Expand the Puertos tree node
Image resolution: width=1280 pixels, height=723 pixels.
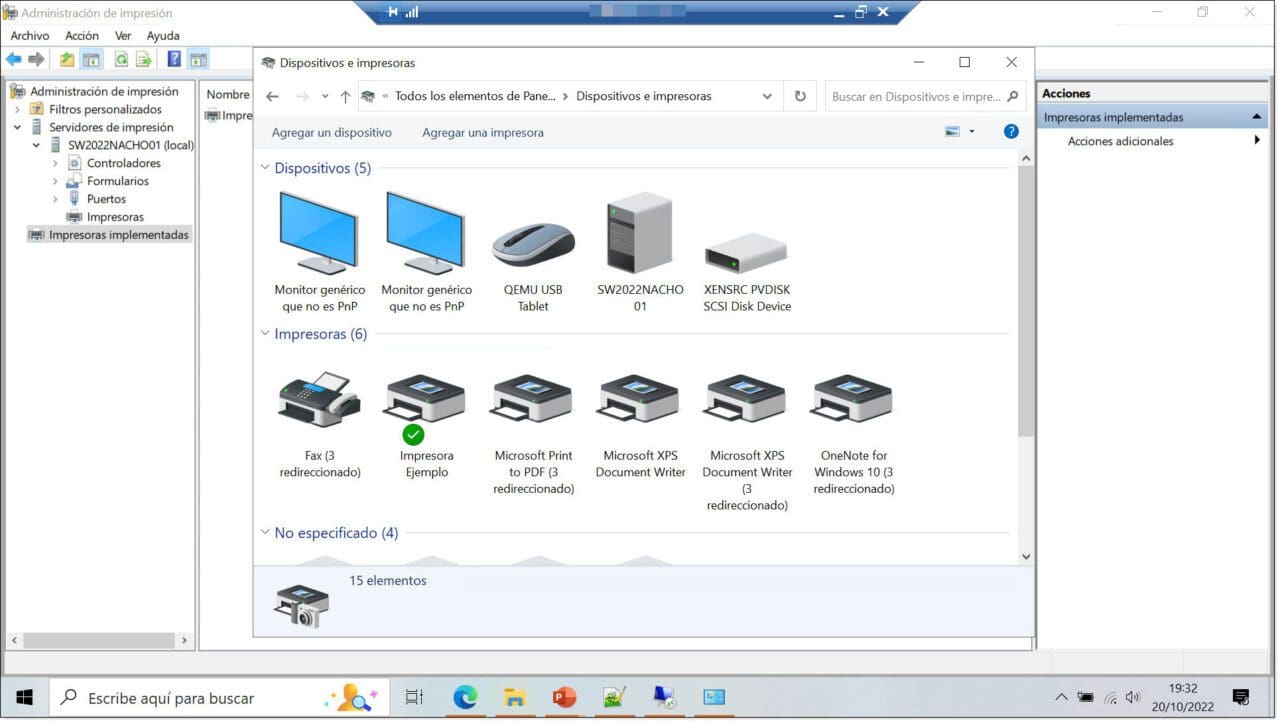tap(55, 199)
